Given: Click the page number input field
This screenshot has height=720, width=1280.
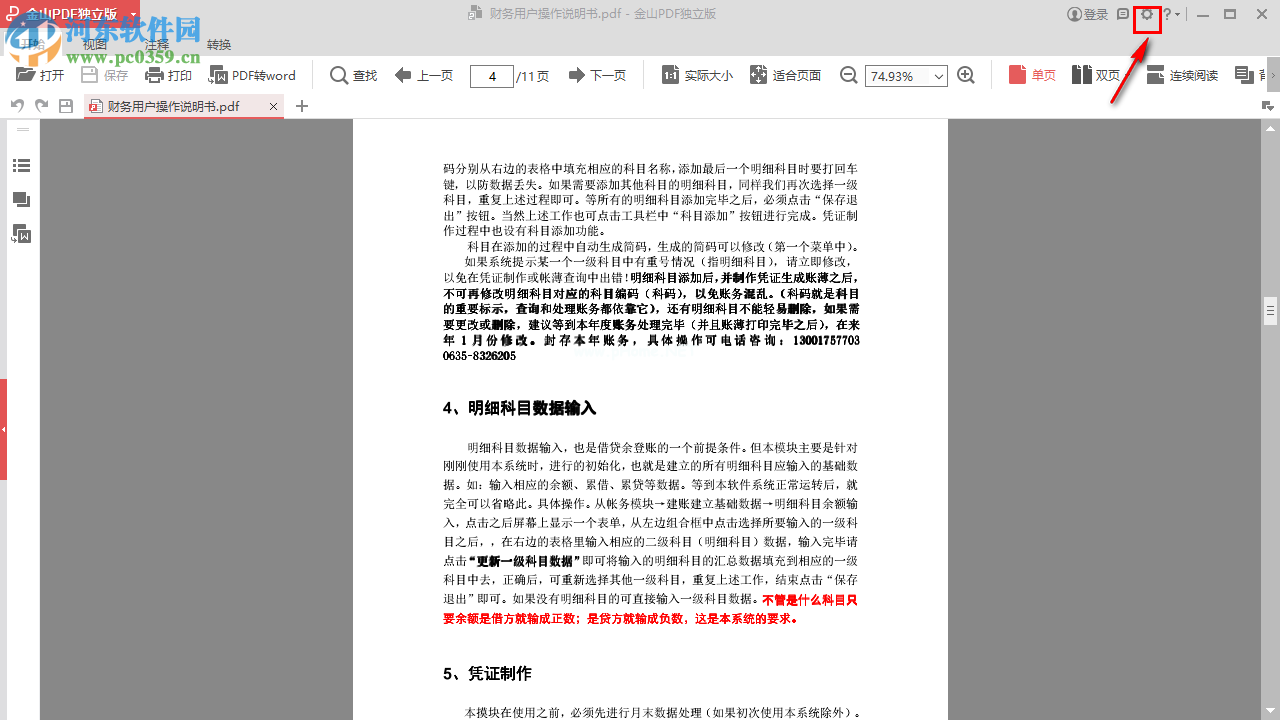Looking at the screenshot, I should click(491, 75).
